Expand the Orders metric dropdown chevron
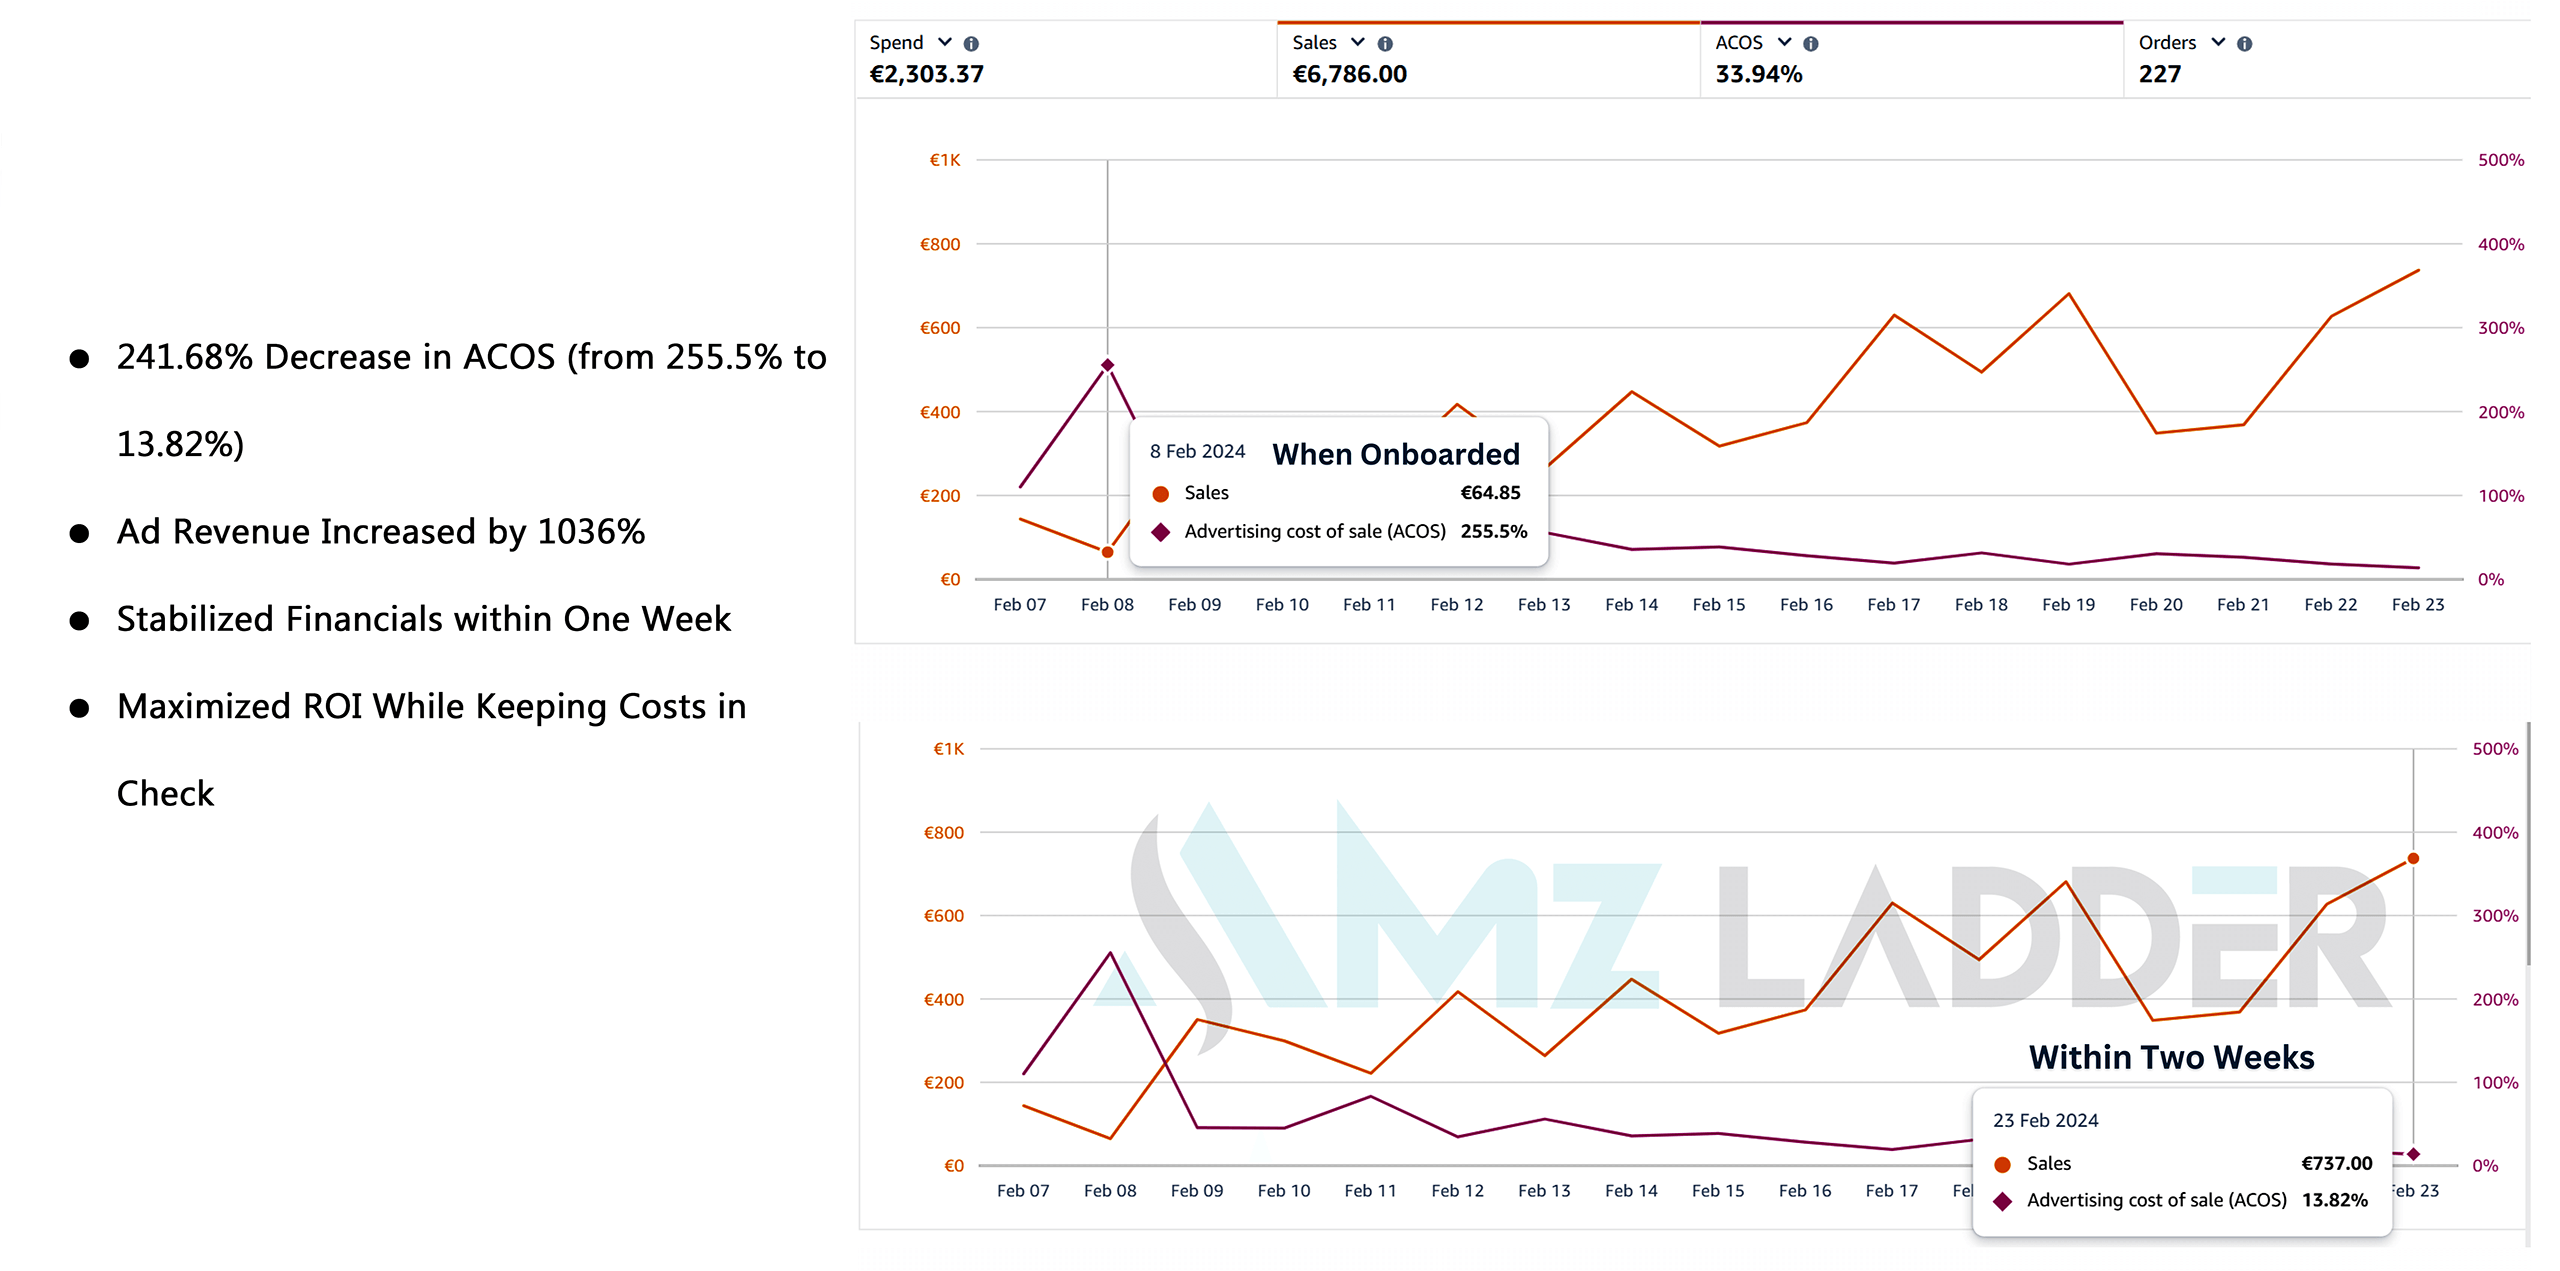 pyautogui.click(x=2218, y=42)
